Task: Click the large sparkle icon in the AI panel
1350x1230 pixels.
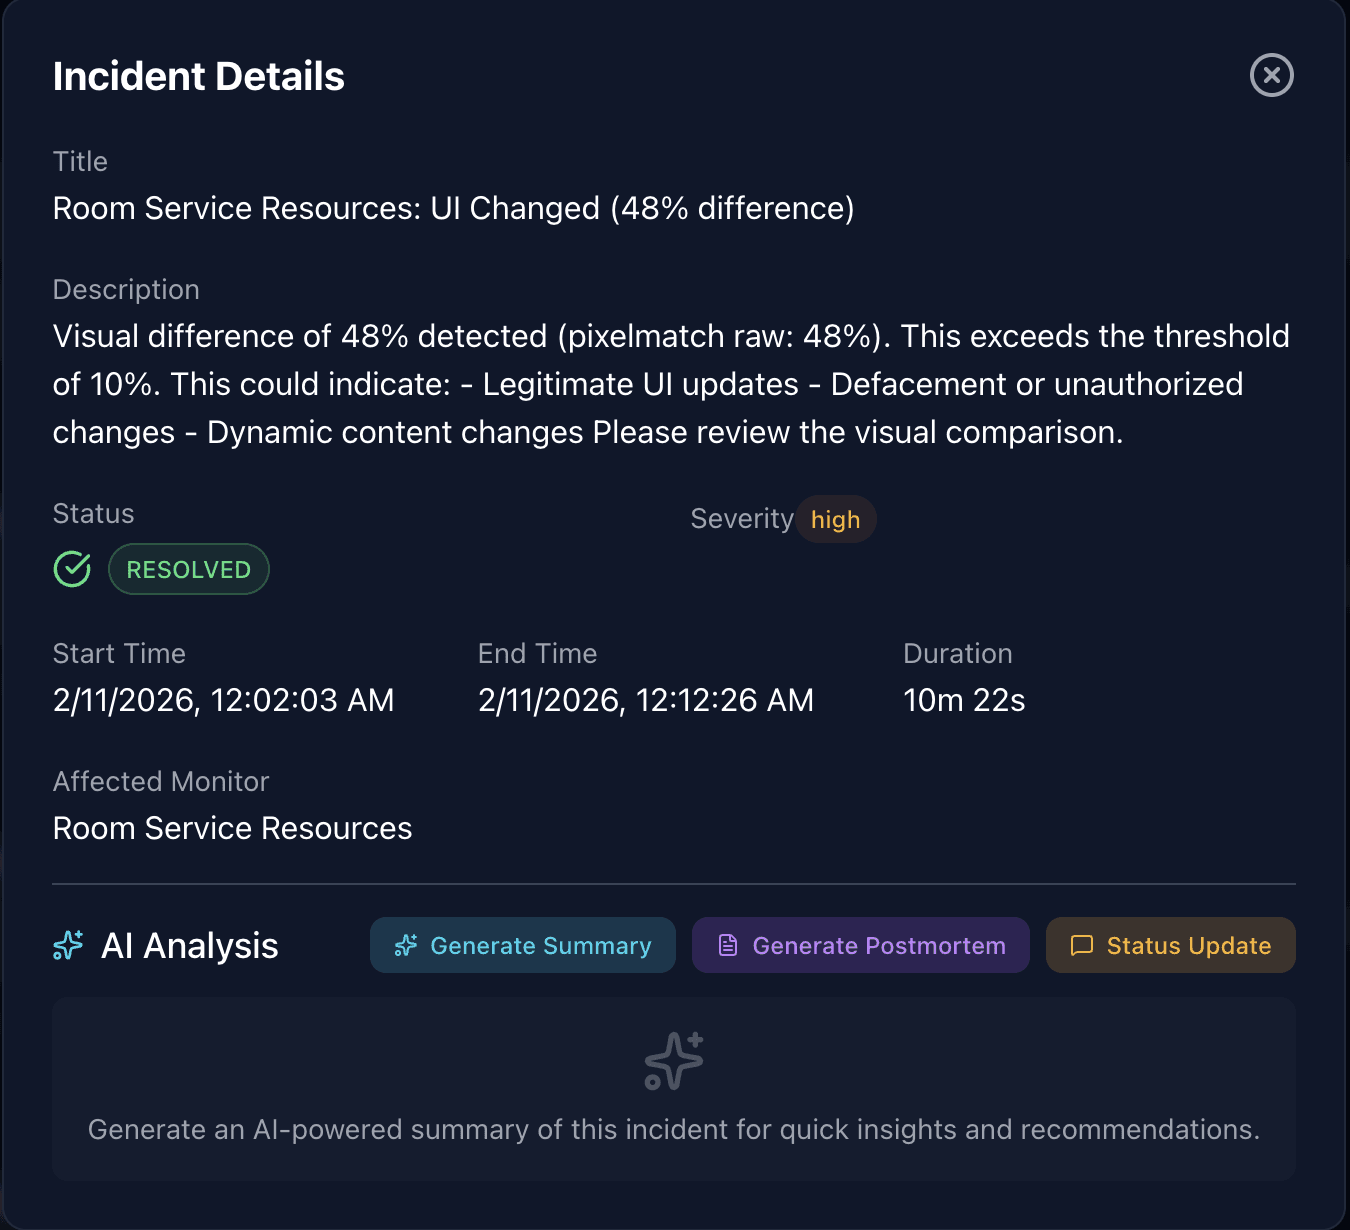Action: [672, 1060]
